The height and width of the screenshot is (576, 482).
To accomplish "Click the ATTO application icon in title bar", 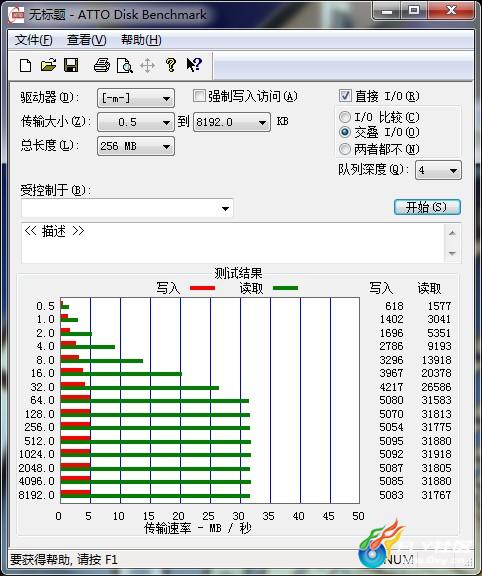I will click(16, 15).
